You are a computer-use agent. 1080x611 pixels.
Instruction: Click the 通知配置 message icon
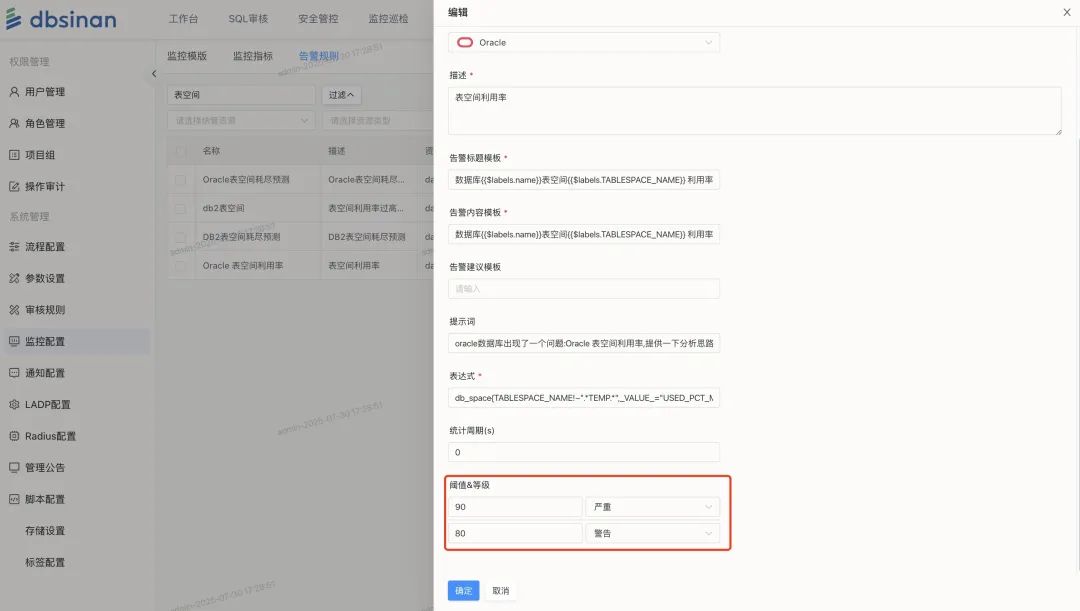click(x=14, y=373)
